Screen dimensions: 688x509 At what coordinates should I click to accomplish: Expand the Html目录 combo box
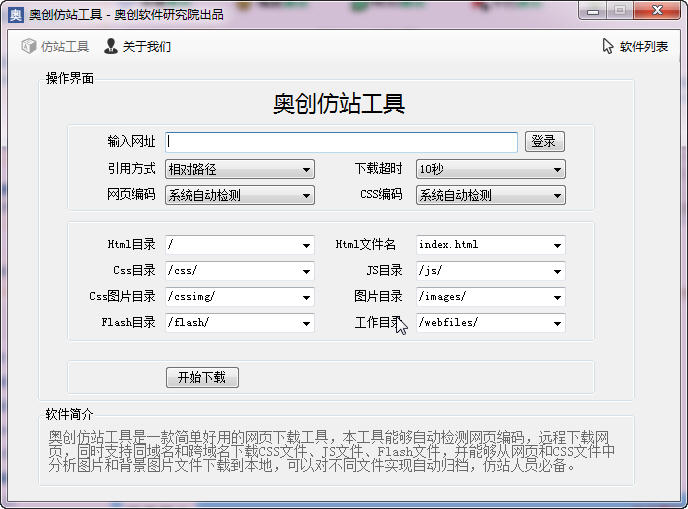(306, 245)
